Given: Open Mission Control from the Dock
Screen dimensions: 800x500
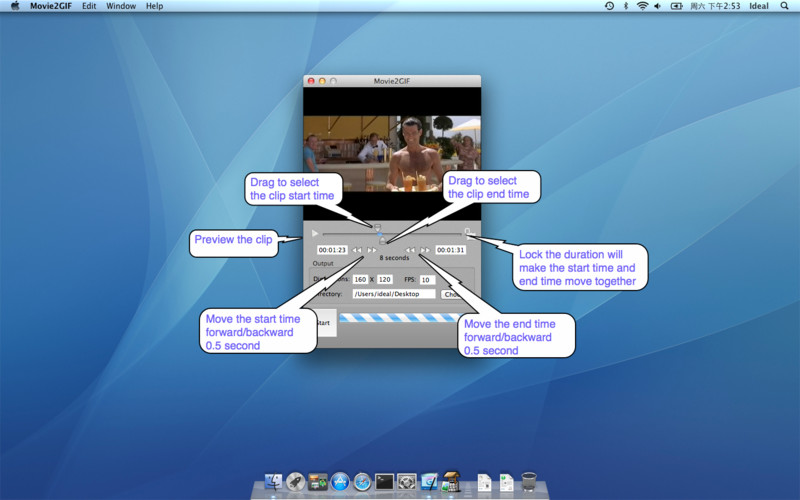Looking at the screenshot, I should [x=317, y=481].
